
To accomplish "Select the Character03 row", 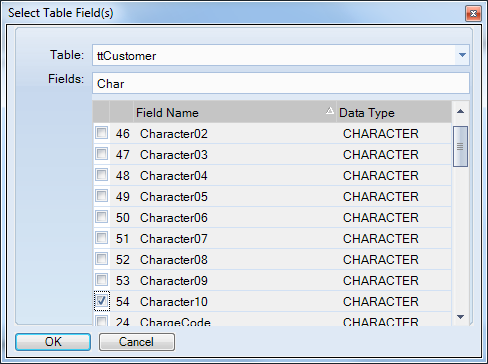I will (x=272, y=154).
